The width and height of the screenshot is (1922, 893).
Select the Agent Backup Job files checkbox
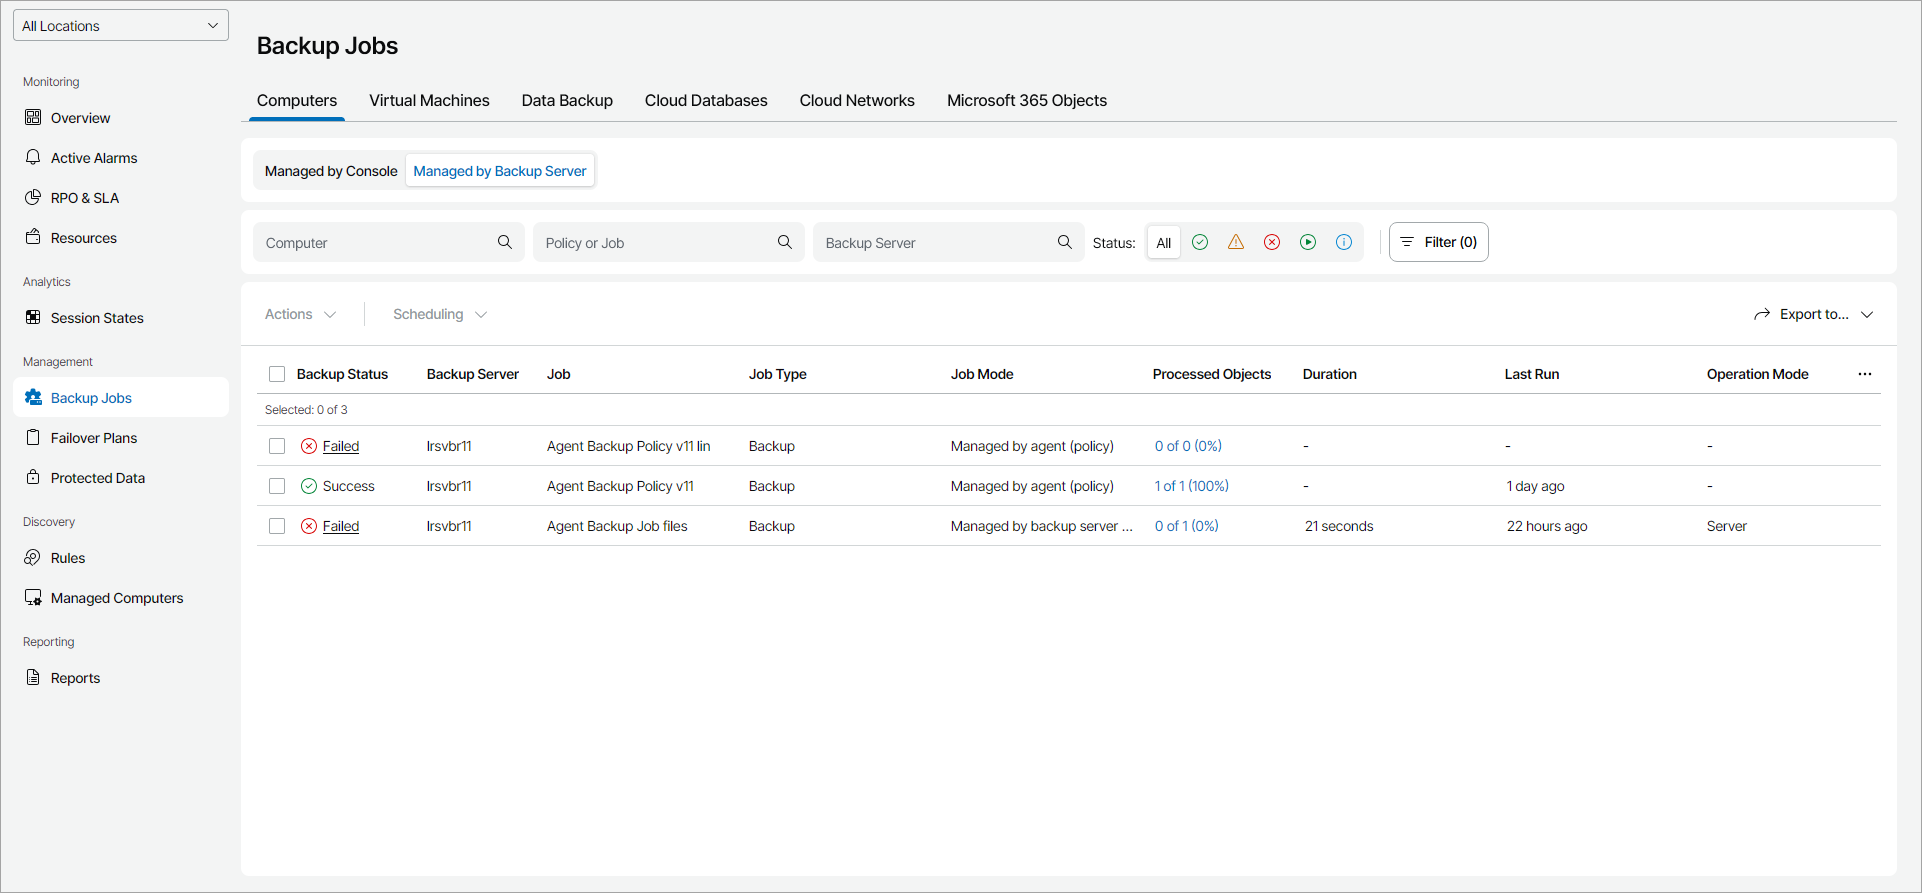[277, 526]
